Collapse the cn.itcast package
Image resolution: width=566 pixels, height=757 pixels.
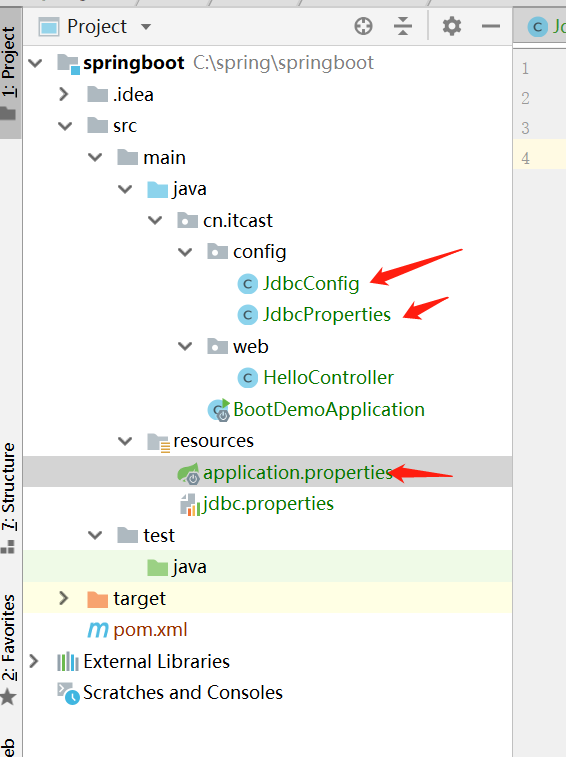155,220
